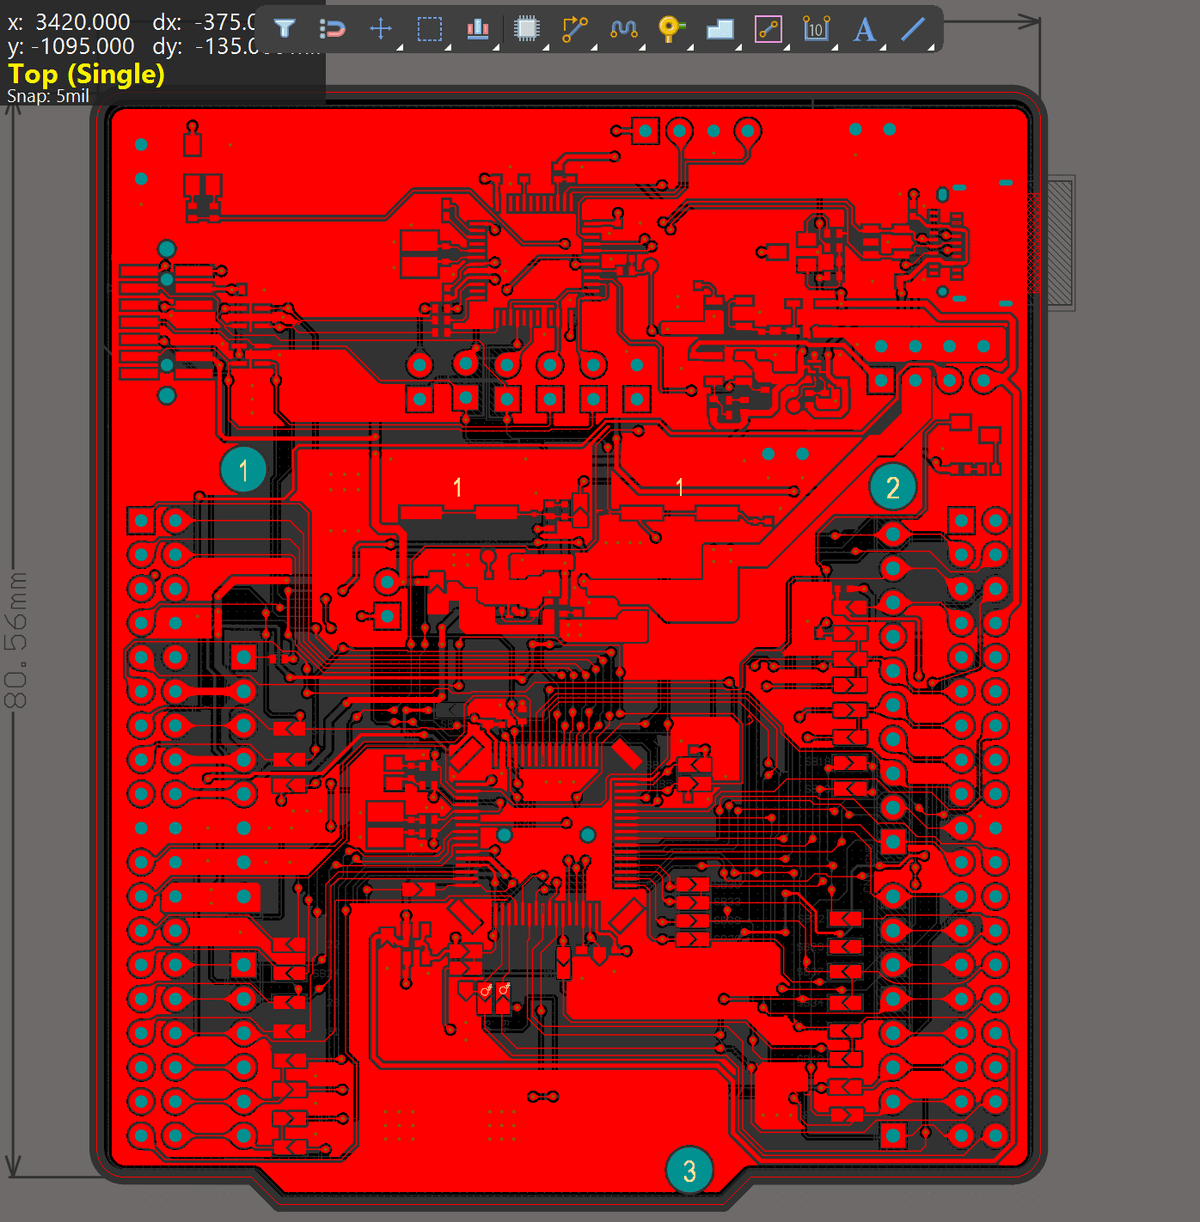The height and width of the screenshot is (1222, 1200).
Task: Select the Place Component chip tool
Action: [527, 29]
